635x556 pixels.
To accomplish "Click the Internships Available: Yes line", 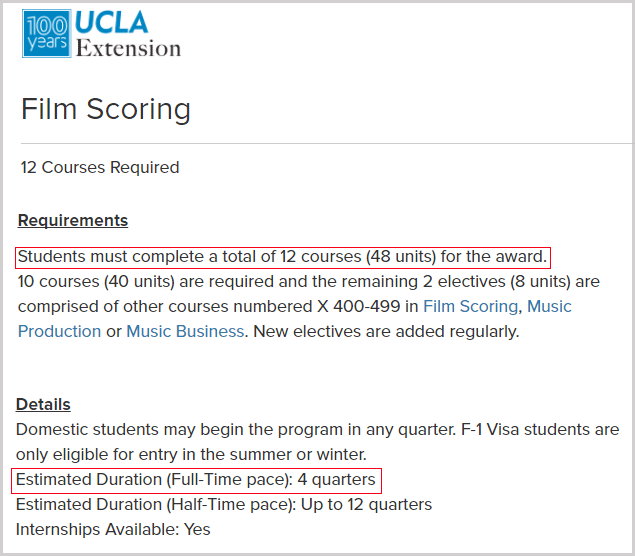I will [x=113, y=530].
